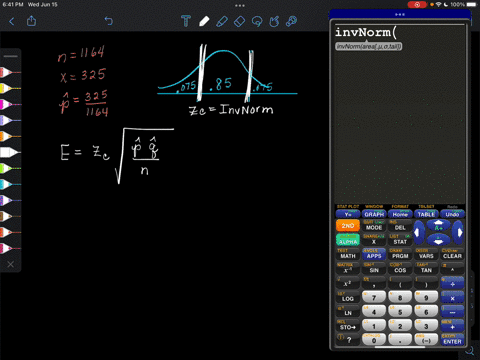Viewport: 480px width, 360px height.
Task: Tap the Y= calculator key
Action: point(348,214)
